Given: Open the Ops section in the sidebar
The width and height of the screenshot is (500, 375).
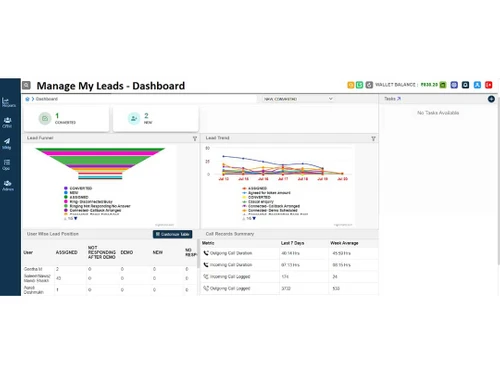Looking at the screenshot, I should coord(6,165).
